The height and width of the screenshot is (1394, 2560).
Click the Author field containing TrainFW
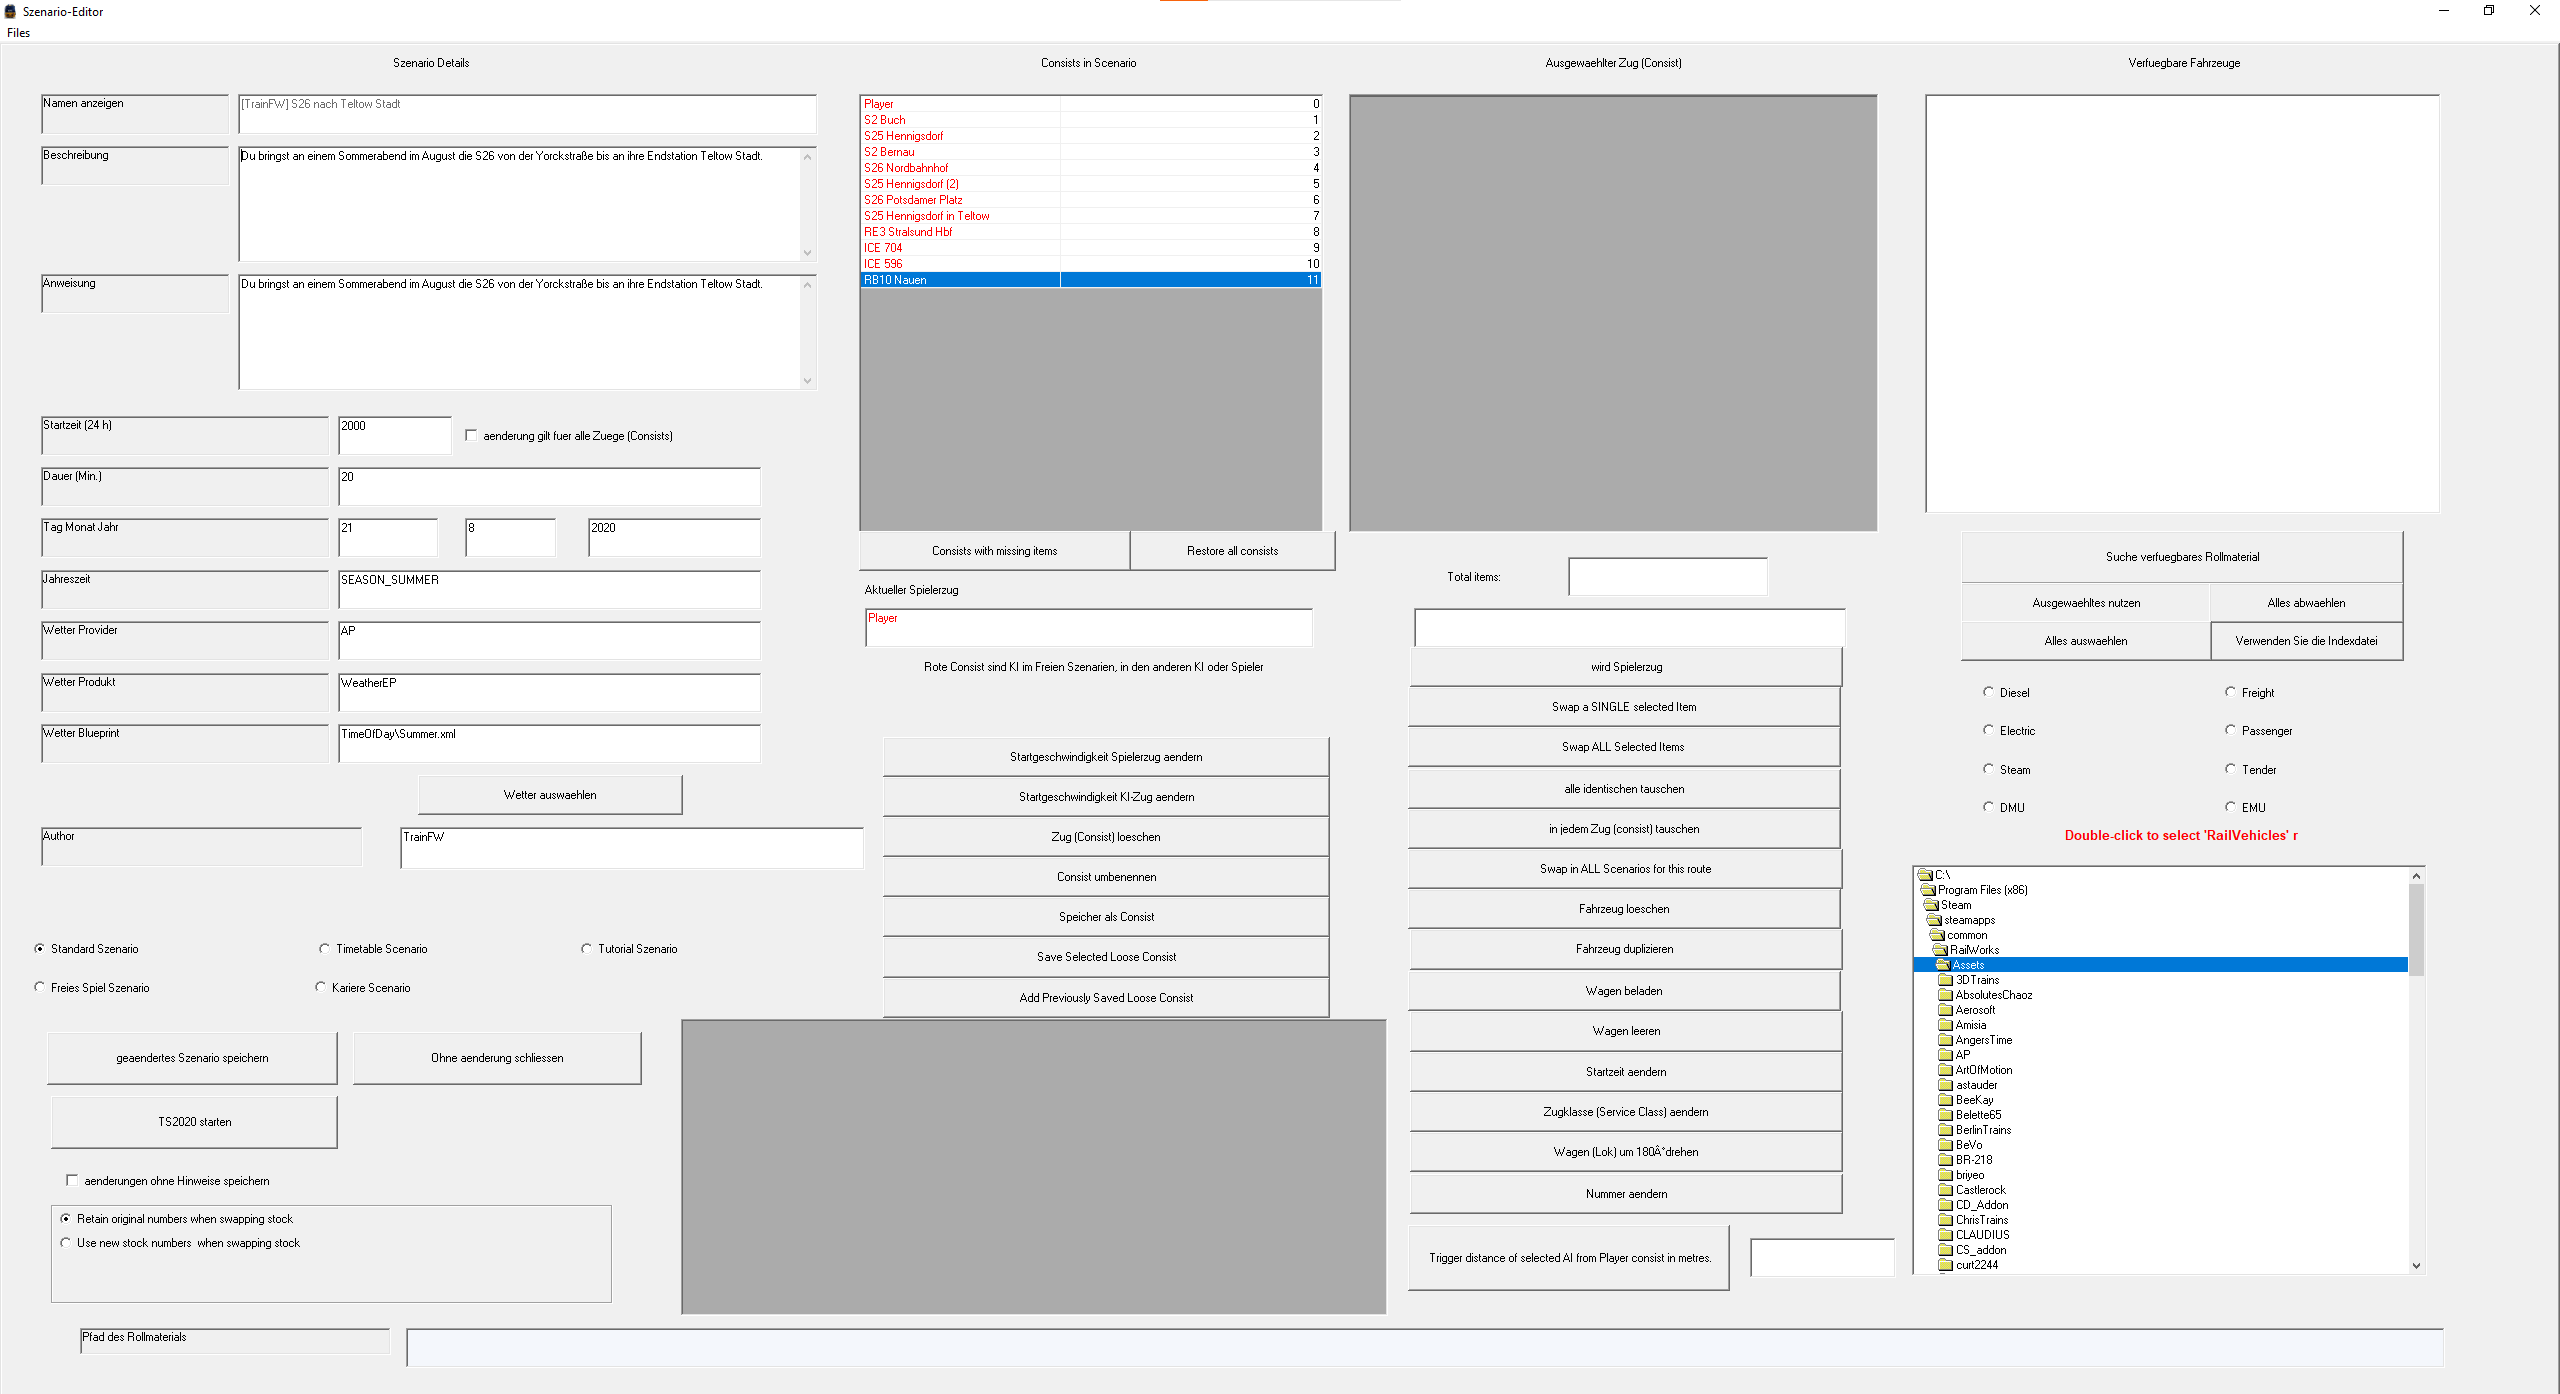pos(631,847)
